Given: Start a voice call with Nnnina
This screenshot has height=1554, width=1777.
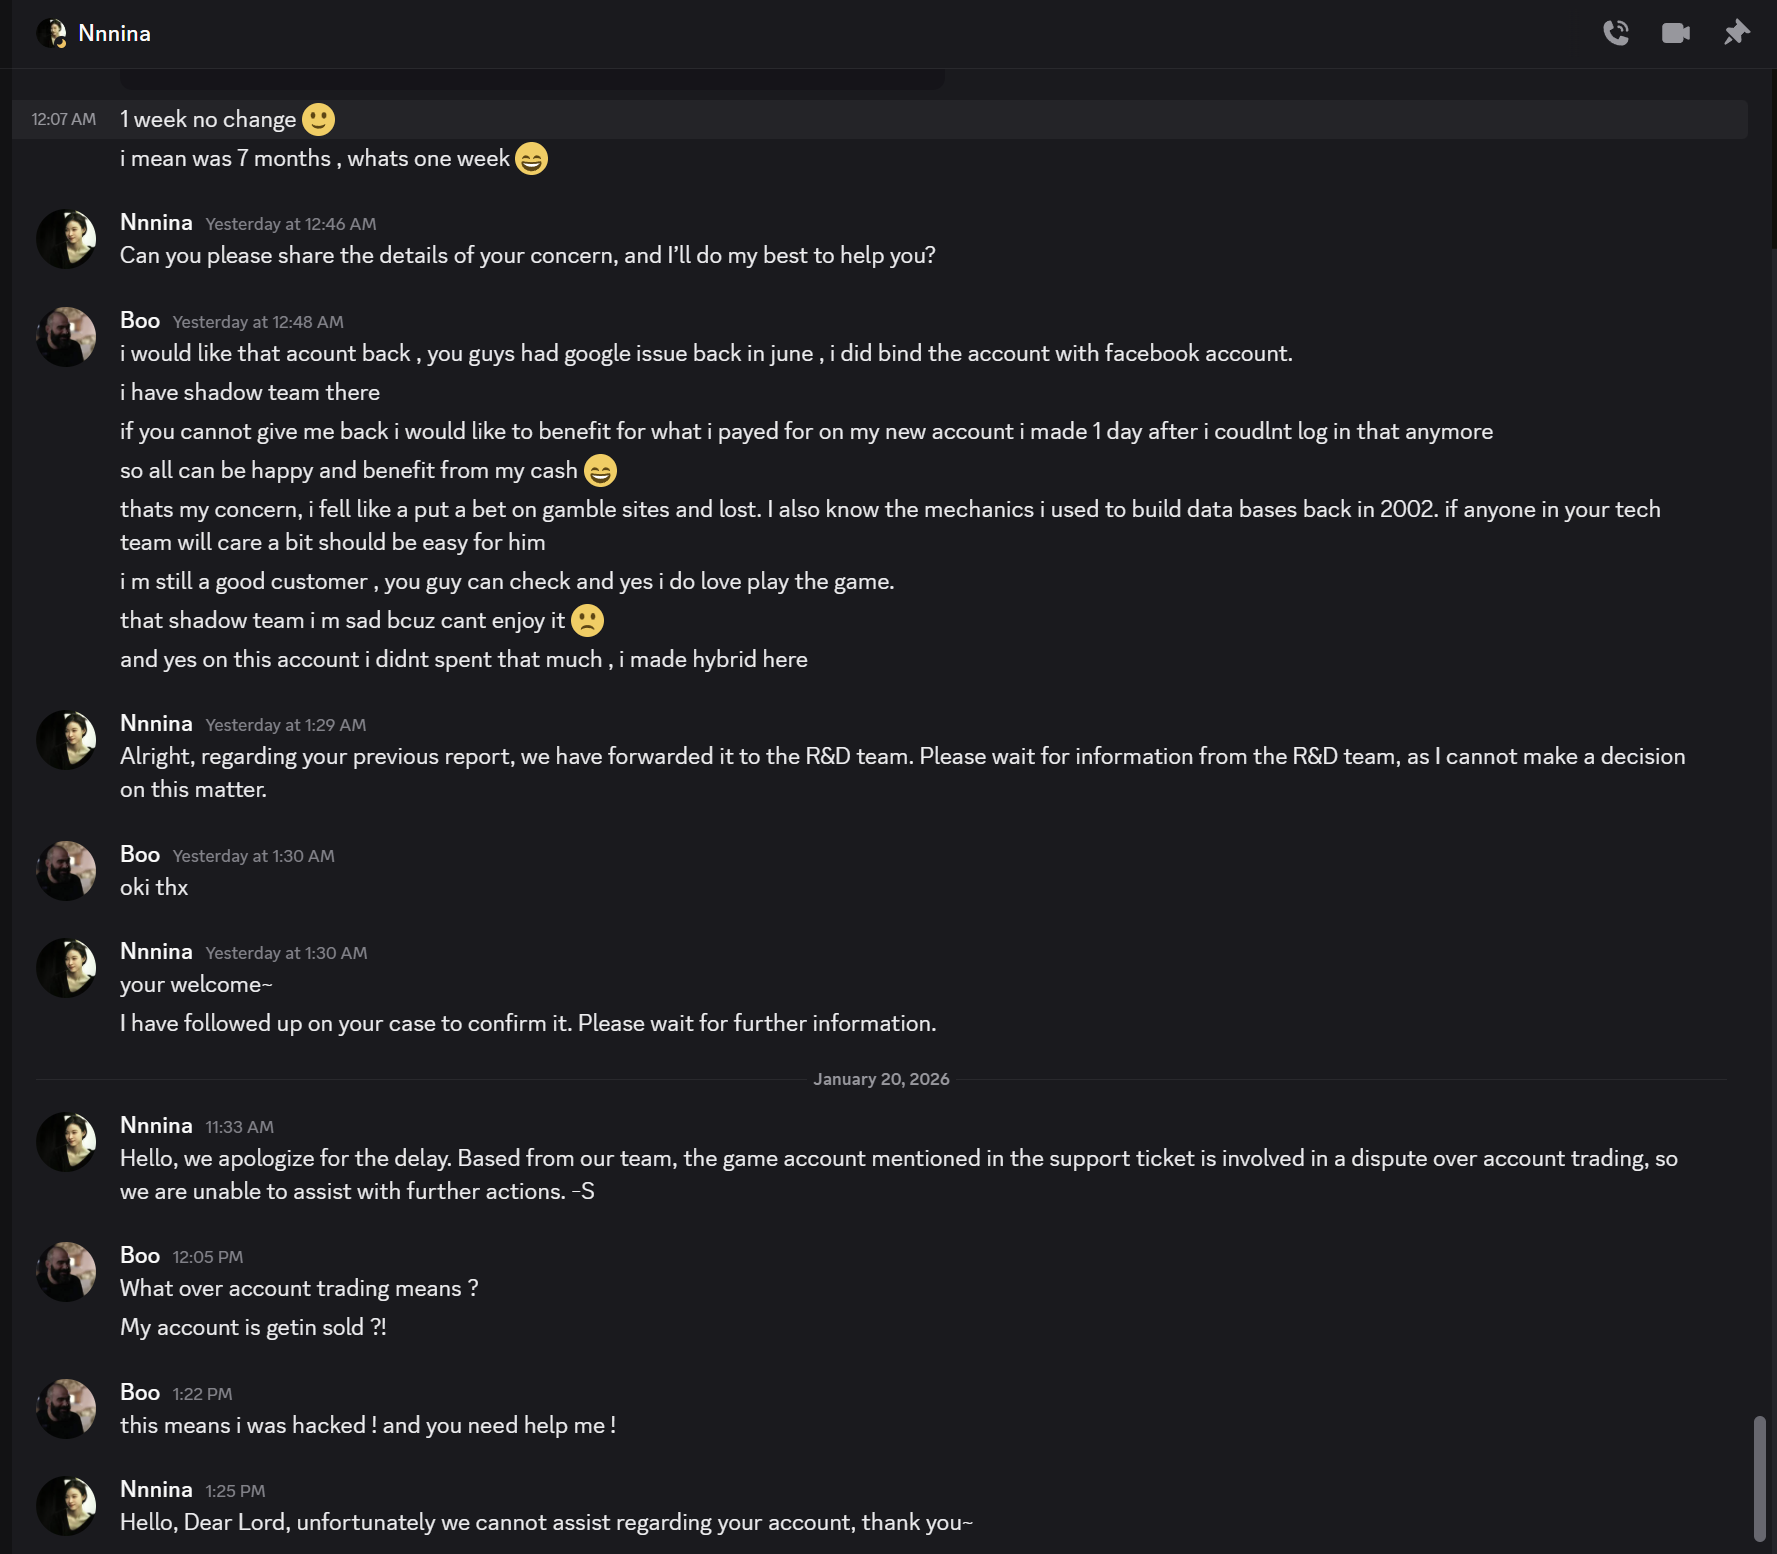Looking at the screenshot, I should (x=1615, y=33).
